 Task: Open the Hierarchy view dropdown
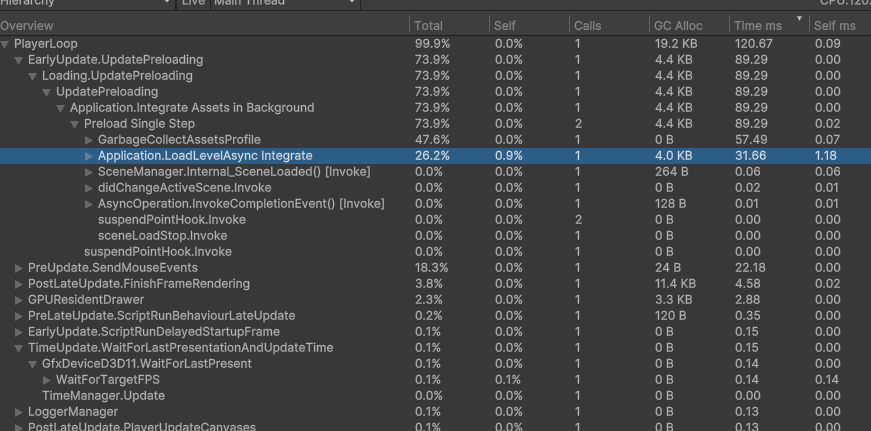88,3
